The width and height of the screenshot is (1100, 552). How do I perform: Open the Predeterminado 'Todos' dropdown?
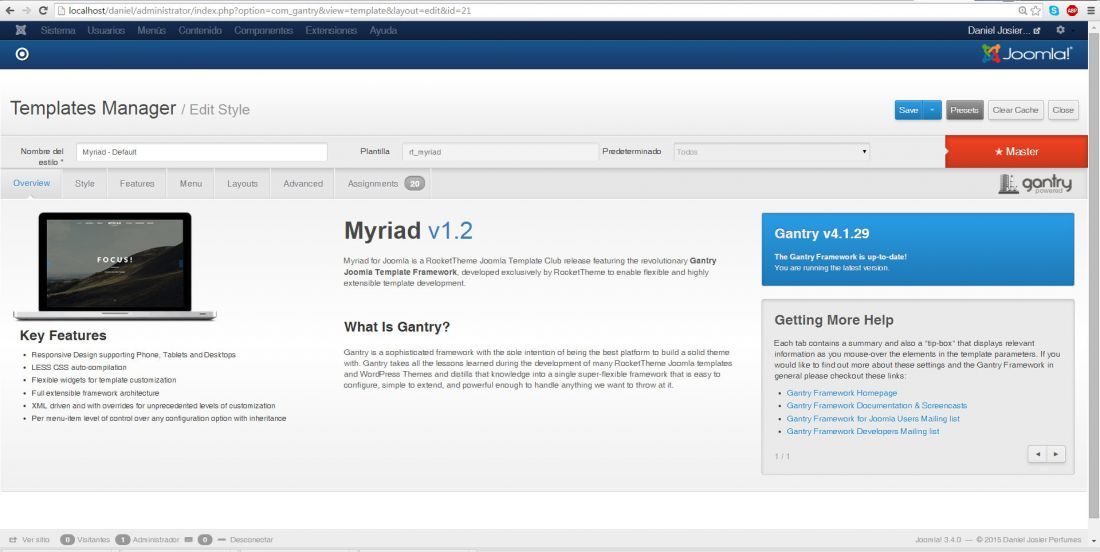[x=771, y=152]
